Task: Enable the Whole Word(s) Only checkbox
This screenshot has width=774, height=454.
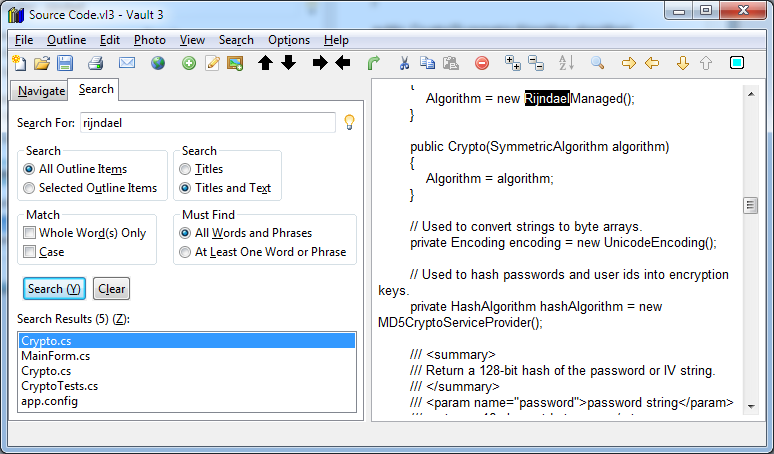Action: (x=31, y=233)
